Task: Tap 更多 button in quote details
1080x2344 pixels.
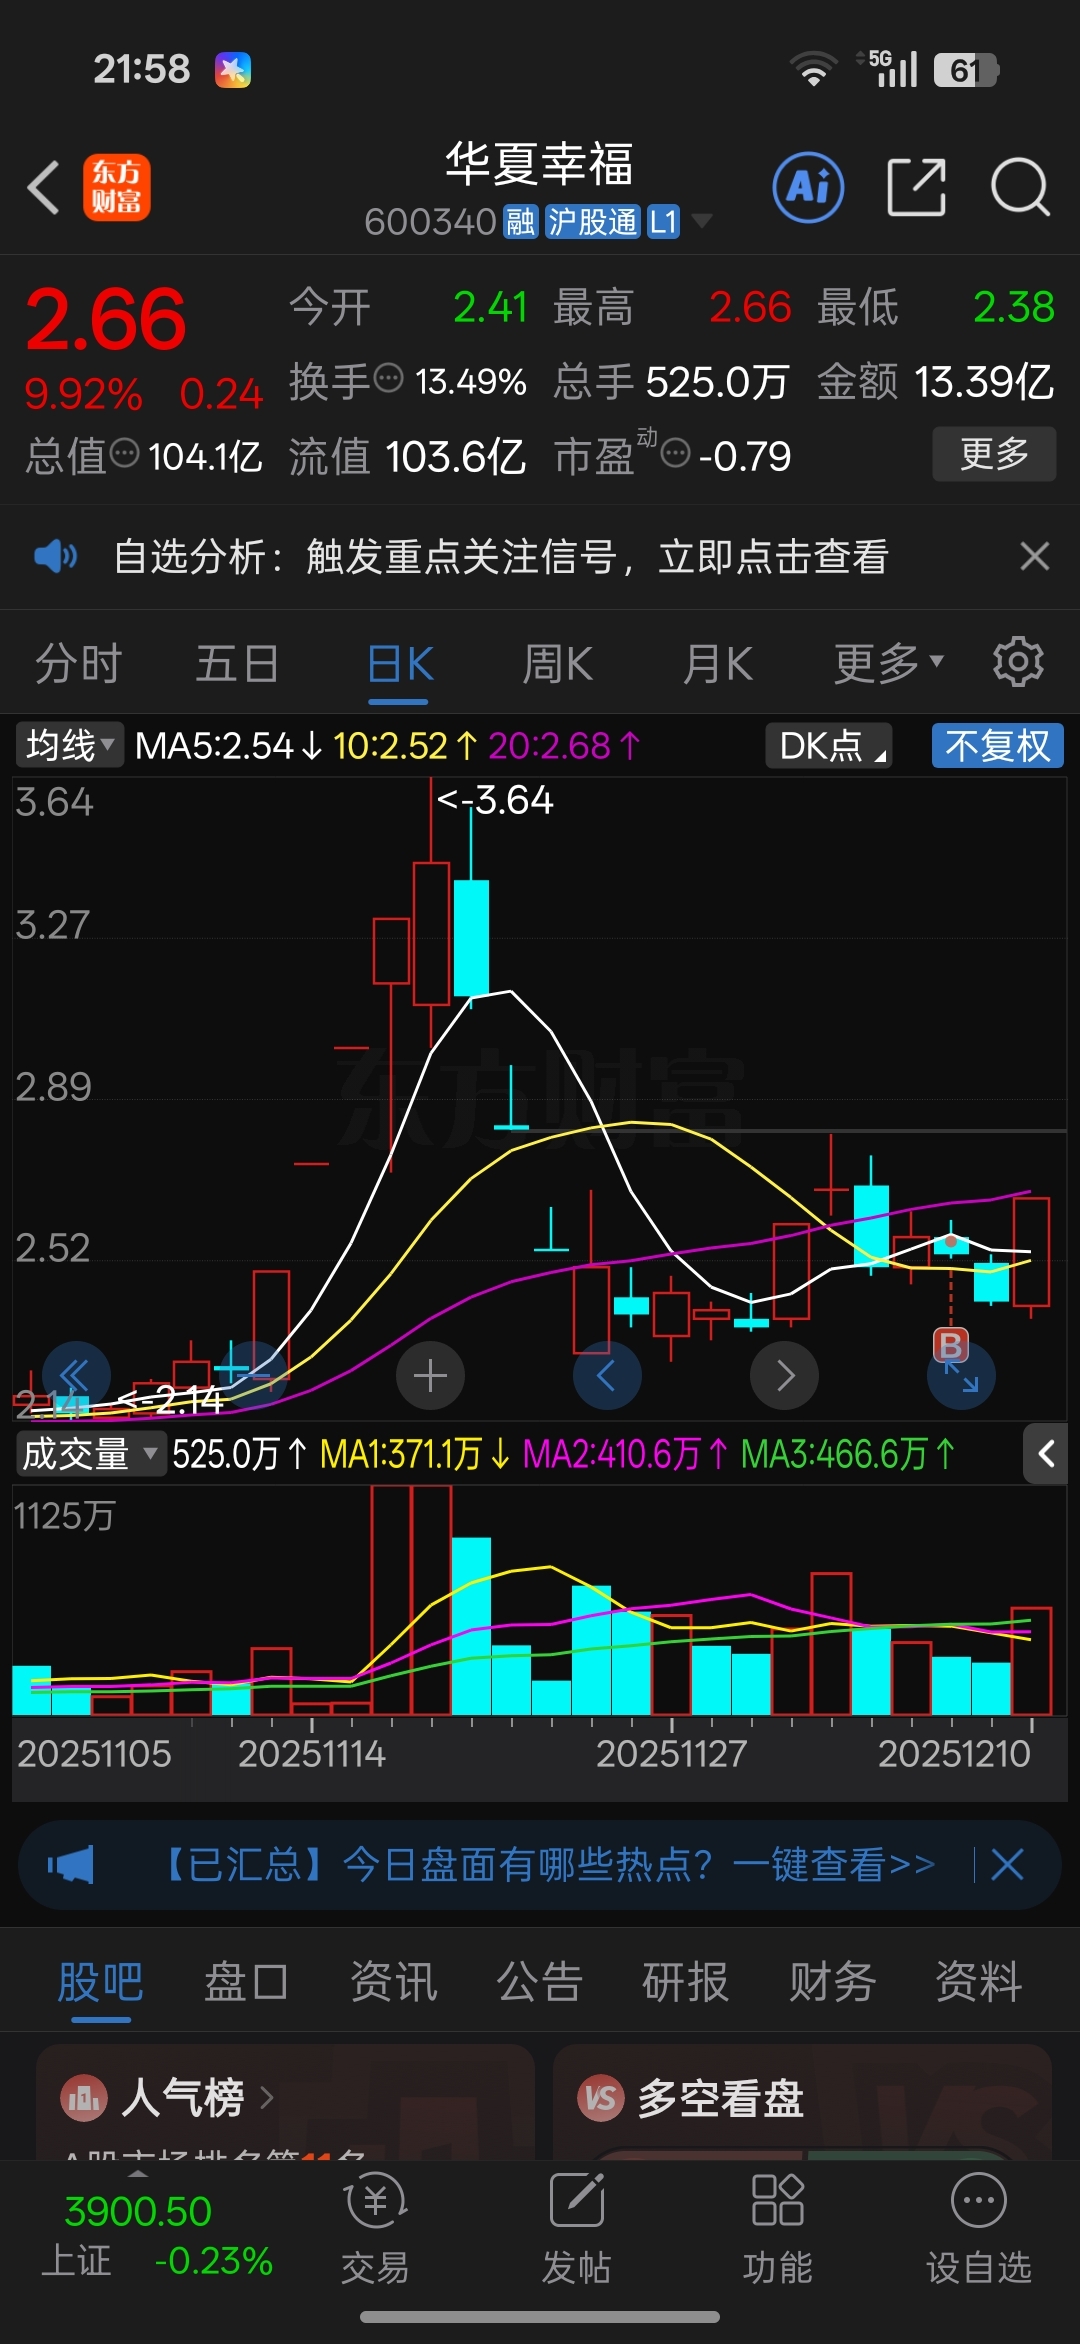Action: [x=994, y=454]
